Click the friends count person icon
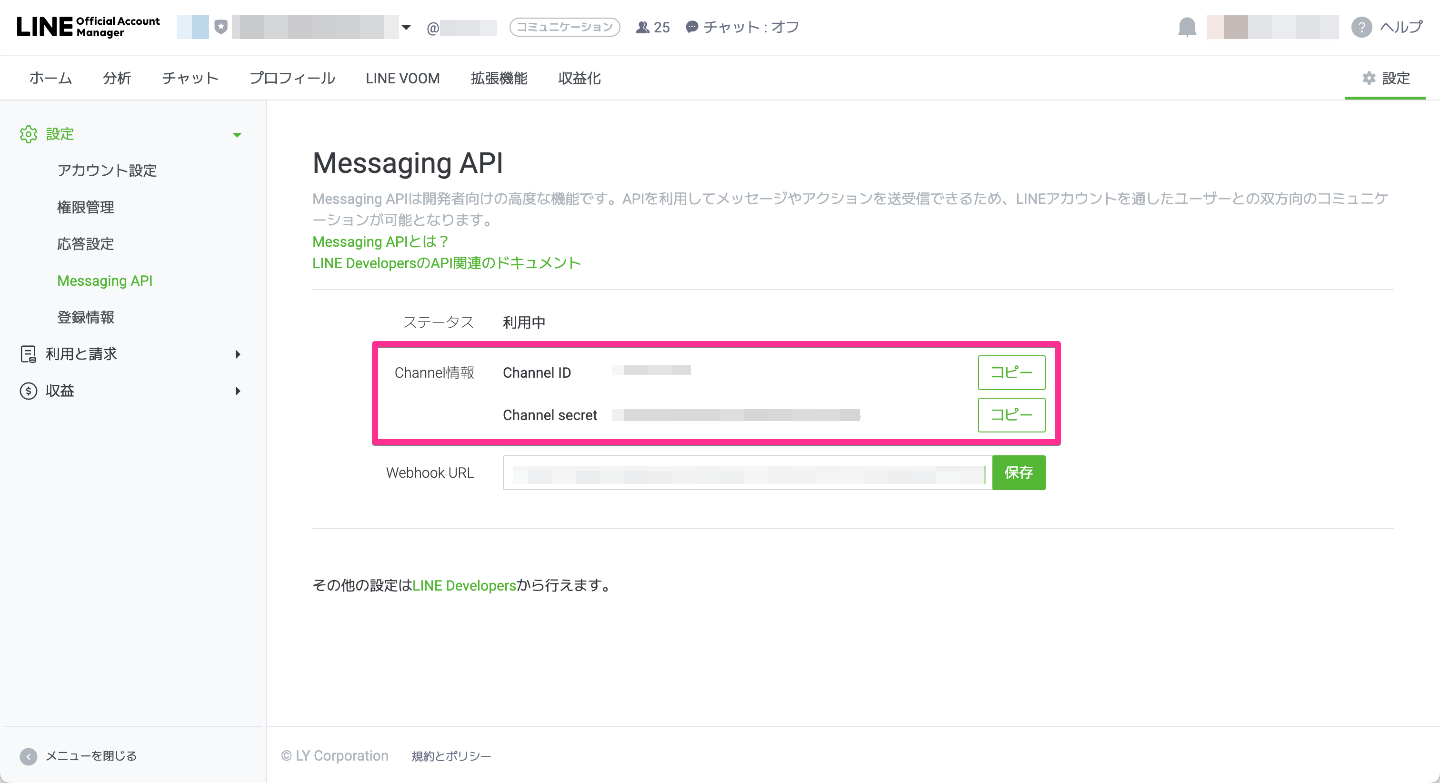The image size is (1440, 783). tap(643, 28)
